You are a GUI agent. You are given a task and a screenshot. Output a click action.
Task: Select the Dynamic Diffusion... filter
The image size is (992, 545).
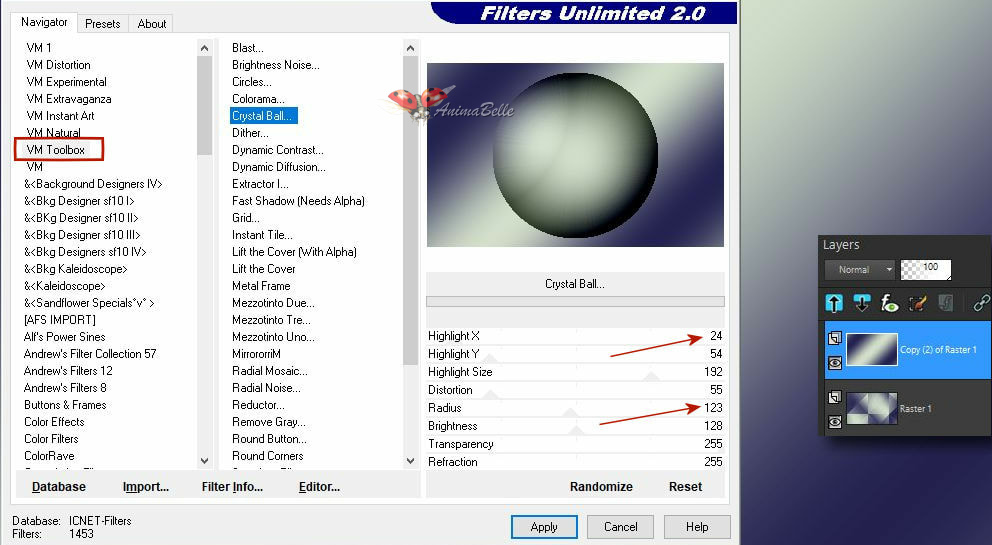coord(278,167)
